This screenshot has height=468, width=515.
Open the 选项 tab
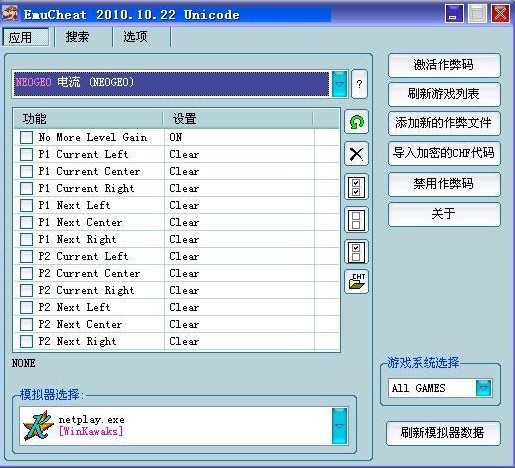coord(135,37)
